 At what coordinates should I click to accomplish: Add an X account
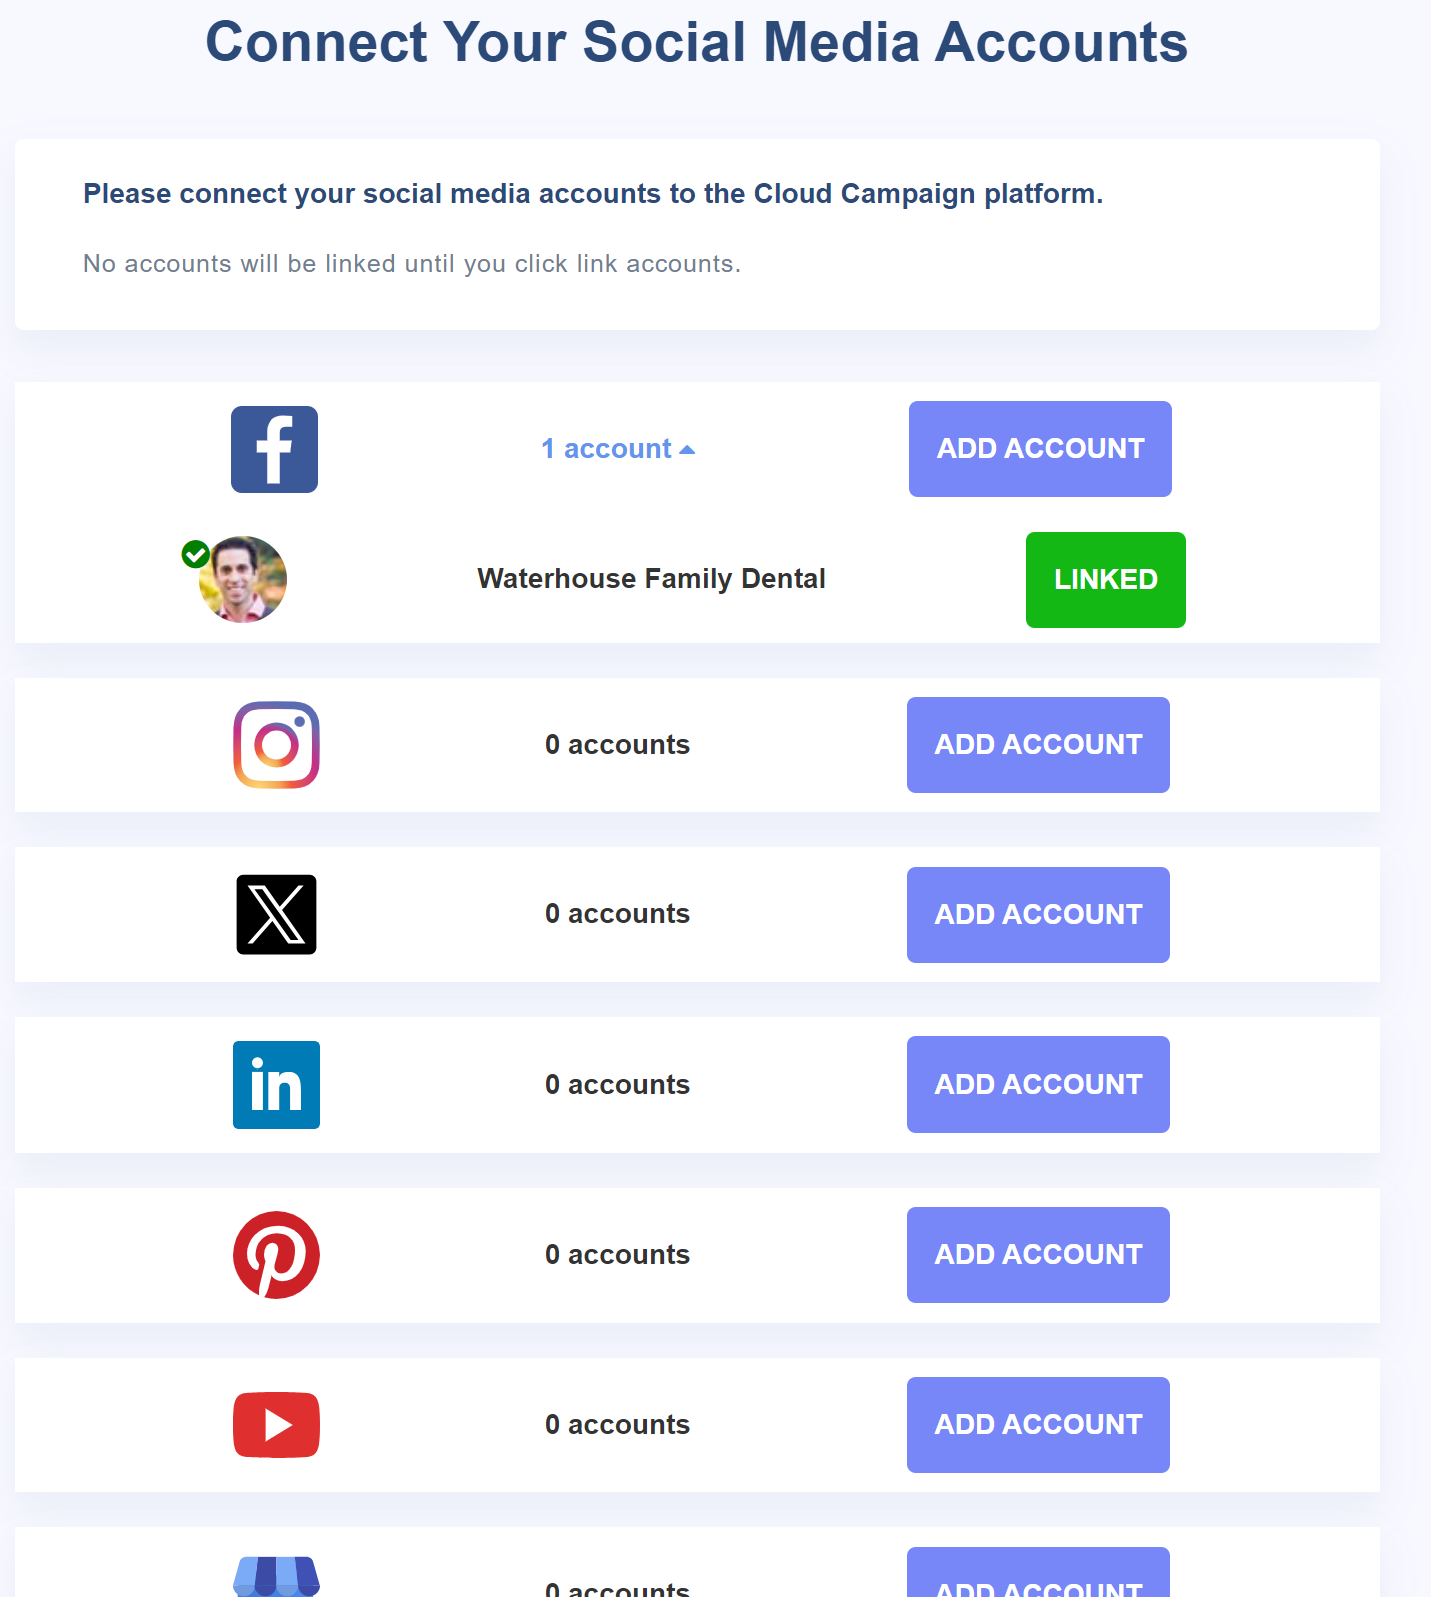coord(1038,915)
